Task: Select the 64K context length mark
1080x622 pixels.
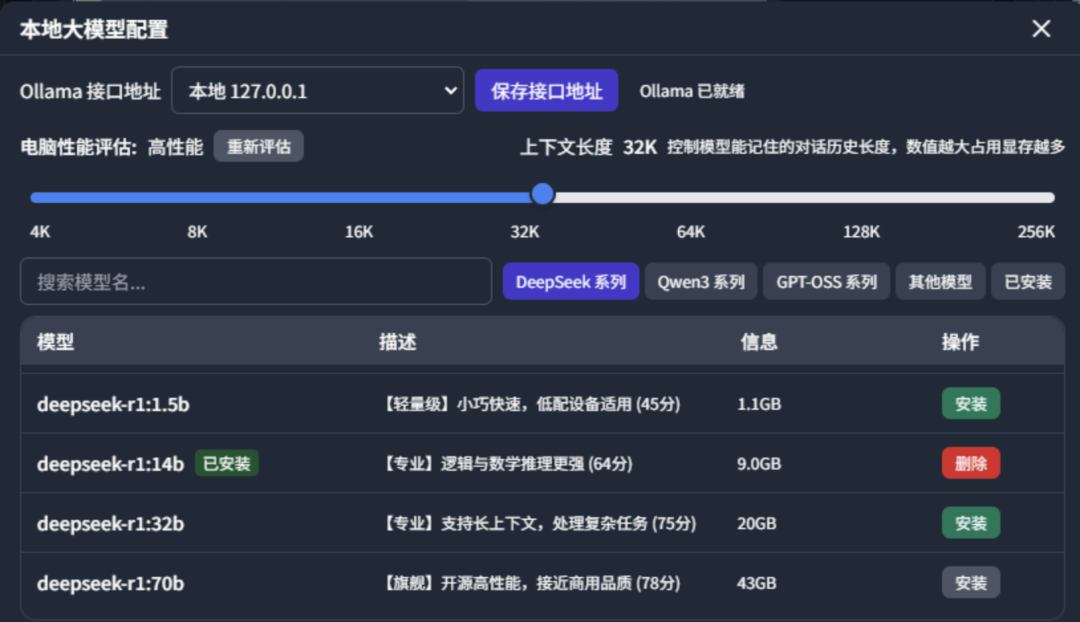Action: (x=690, y=231)
